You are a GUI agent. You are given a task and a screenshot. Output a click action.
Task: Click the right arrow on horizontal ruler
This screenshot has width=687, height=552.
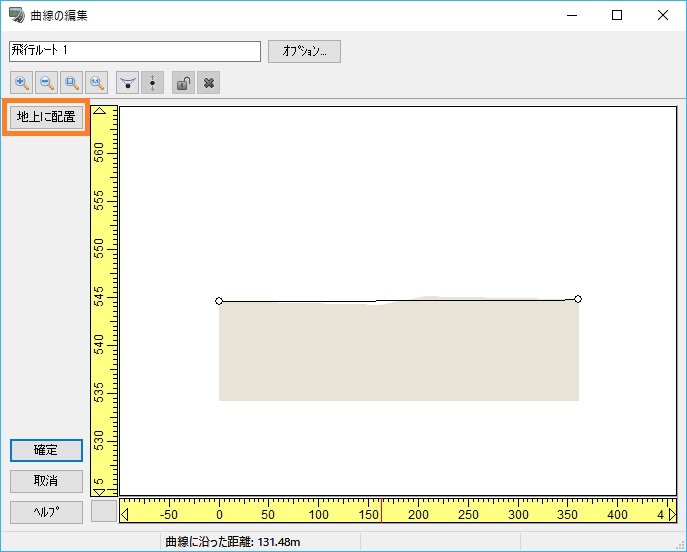pyautogui.click(x=673, y=514)
